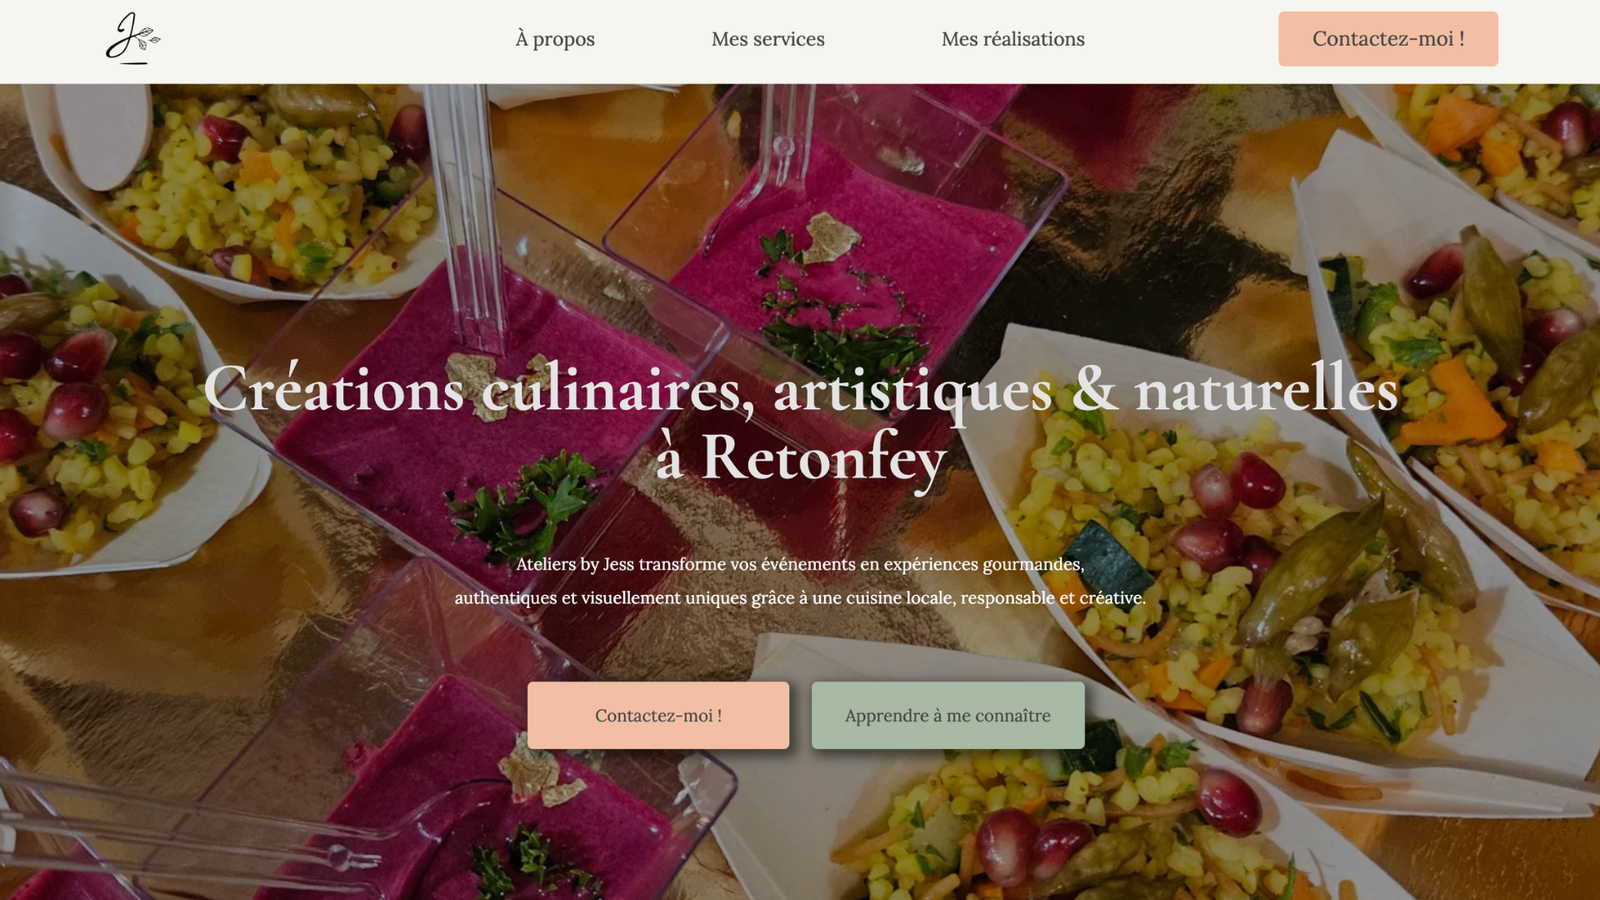The width and height of the screenshot is (1600, 900).
Task: Click the ampersand in the hero heading
Action: click(x=1095, y=391)
